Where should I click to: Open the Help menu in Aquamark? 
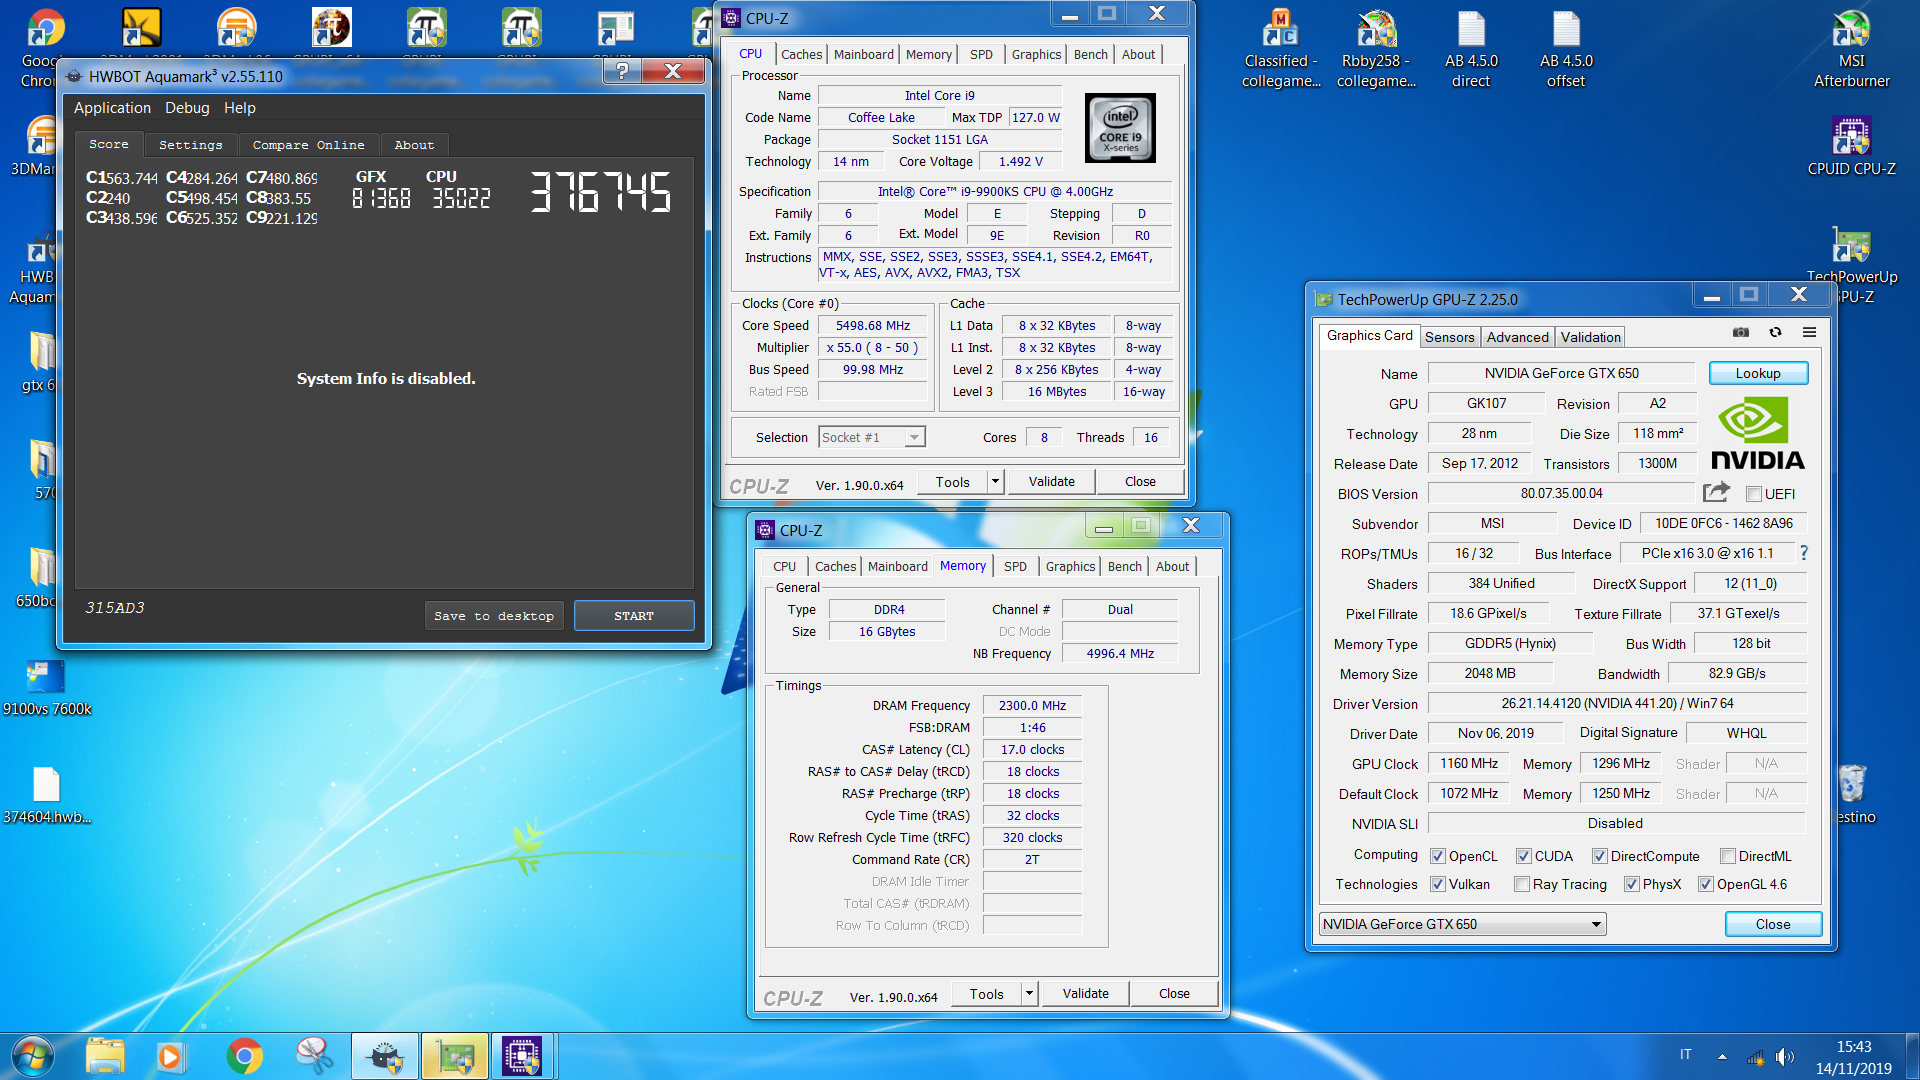(240, 108)
